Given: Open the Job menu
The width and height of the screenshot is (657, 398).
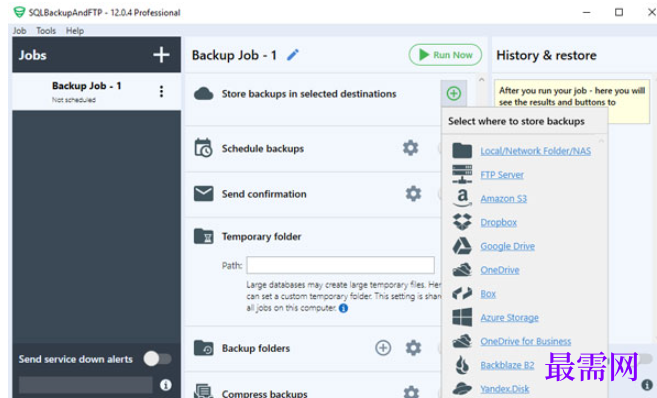Looking at the screenshot, I should tap(19, 31).
